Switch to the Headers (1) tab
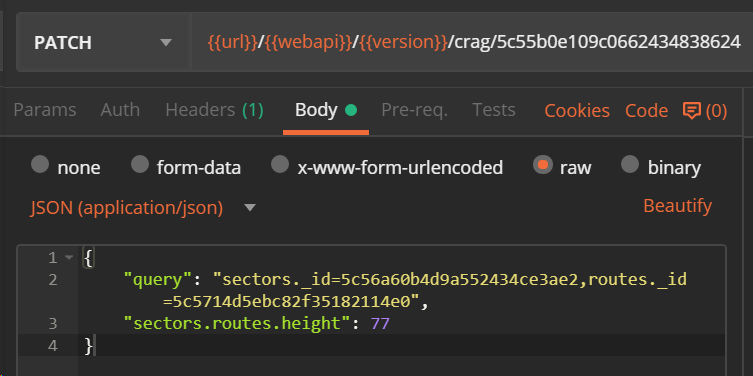Viewport: 753px width, 376px height. (214, 110)
